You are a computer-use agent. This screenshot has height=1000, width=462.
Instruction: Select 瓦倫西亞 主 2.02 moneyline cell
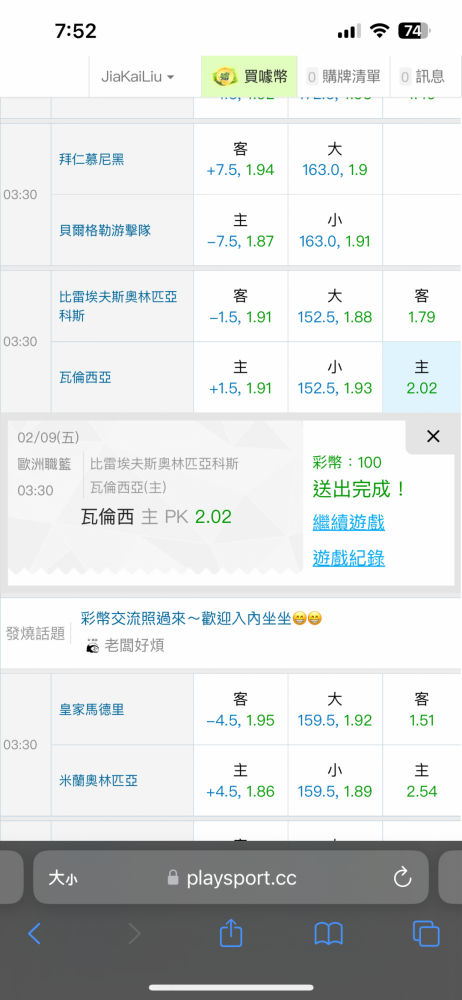(421, 378)
